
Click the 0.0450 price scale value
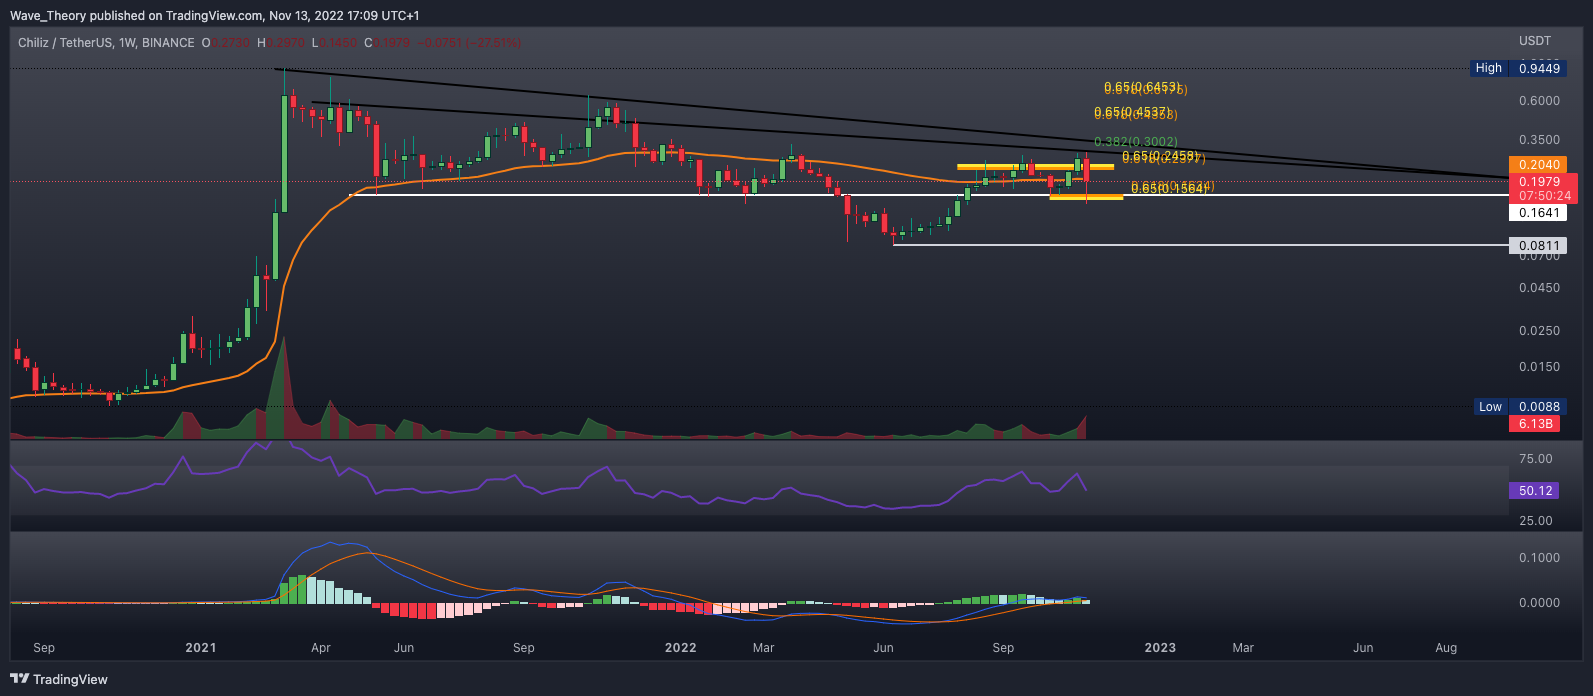coord(1539,288)
